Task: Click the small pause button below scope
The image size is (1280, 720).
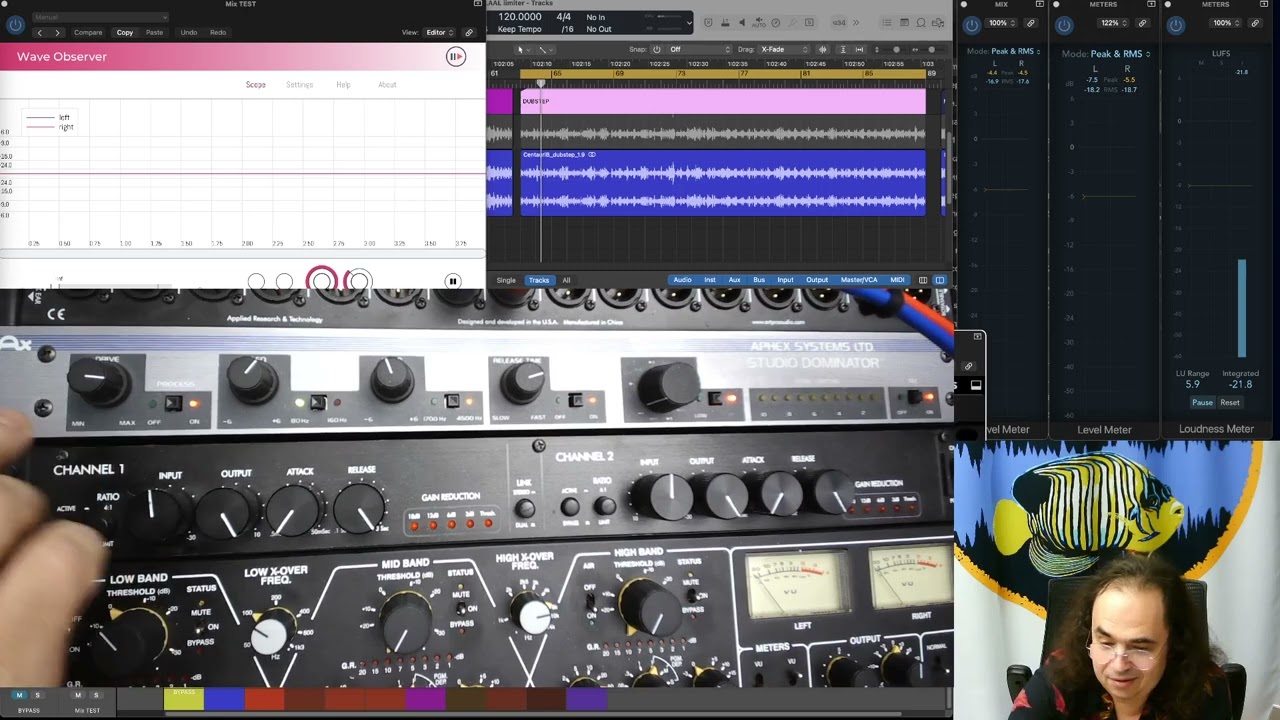Action: tap(452, 282)
